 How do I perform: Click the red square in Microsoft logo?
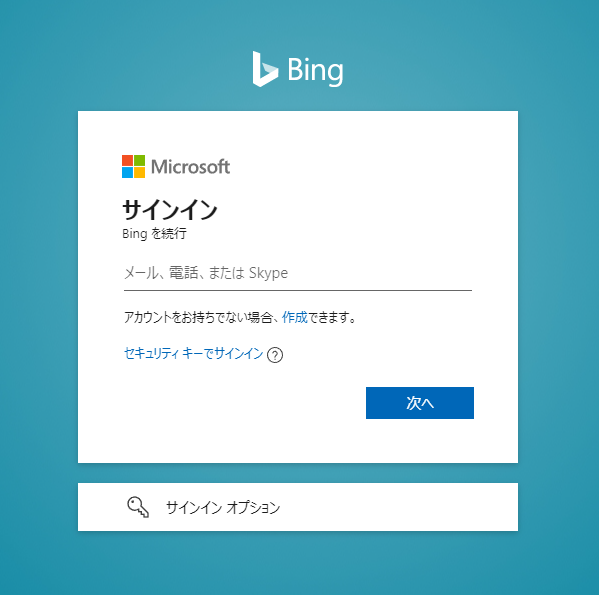pos(127,160)
